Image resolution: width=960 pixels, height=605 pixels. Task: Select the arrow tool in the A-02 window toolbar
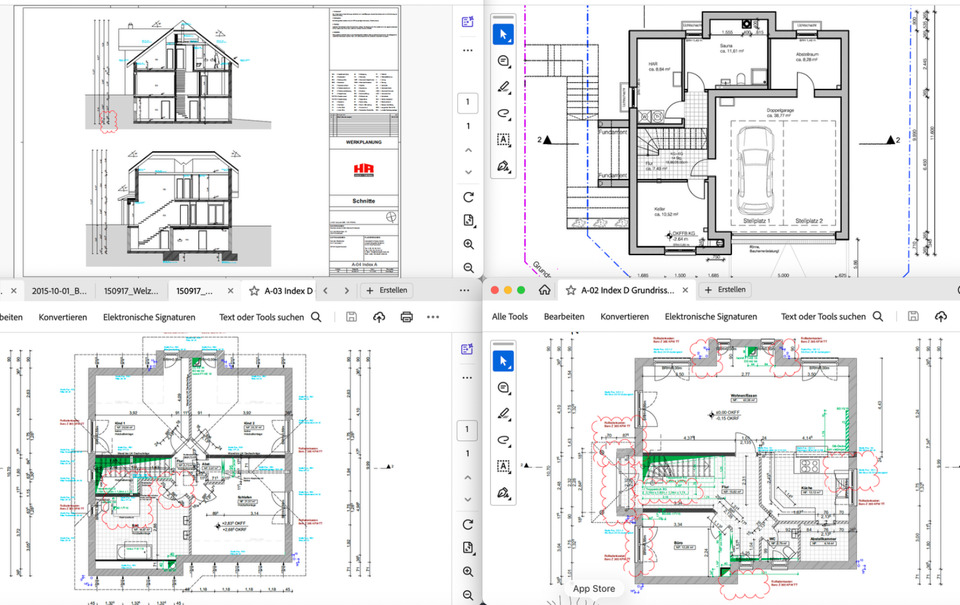tap(504, 360)
